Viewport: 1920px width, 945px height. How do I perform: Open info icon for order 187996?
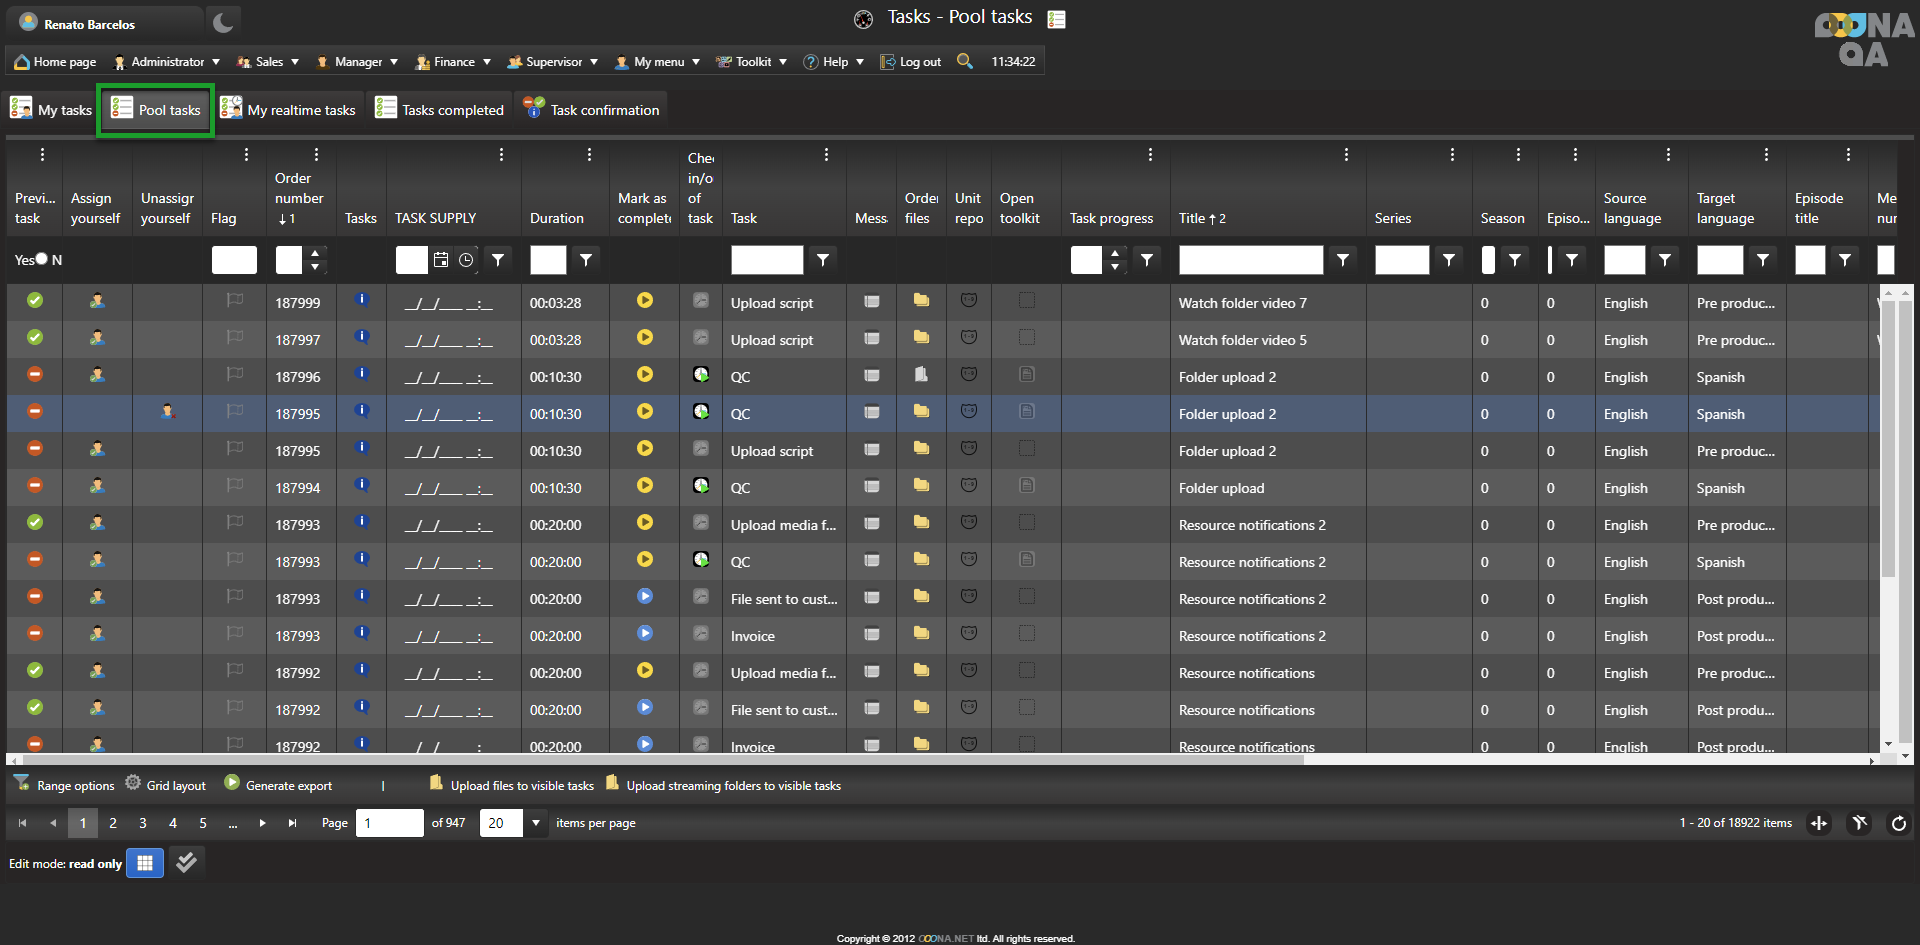362,375
